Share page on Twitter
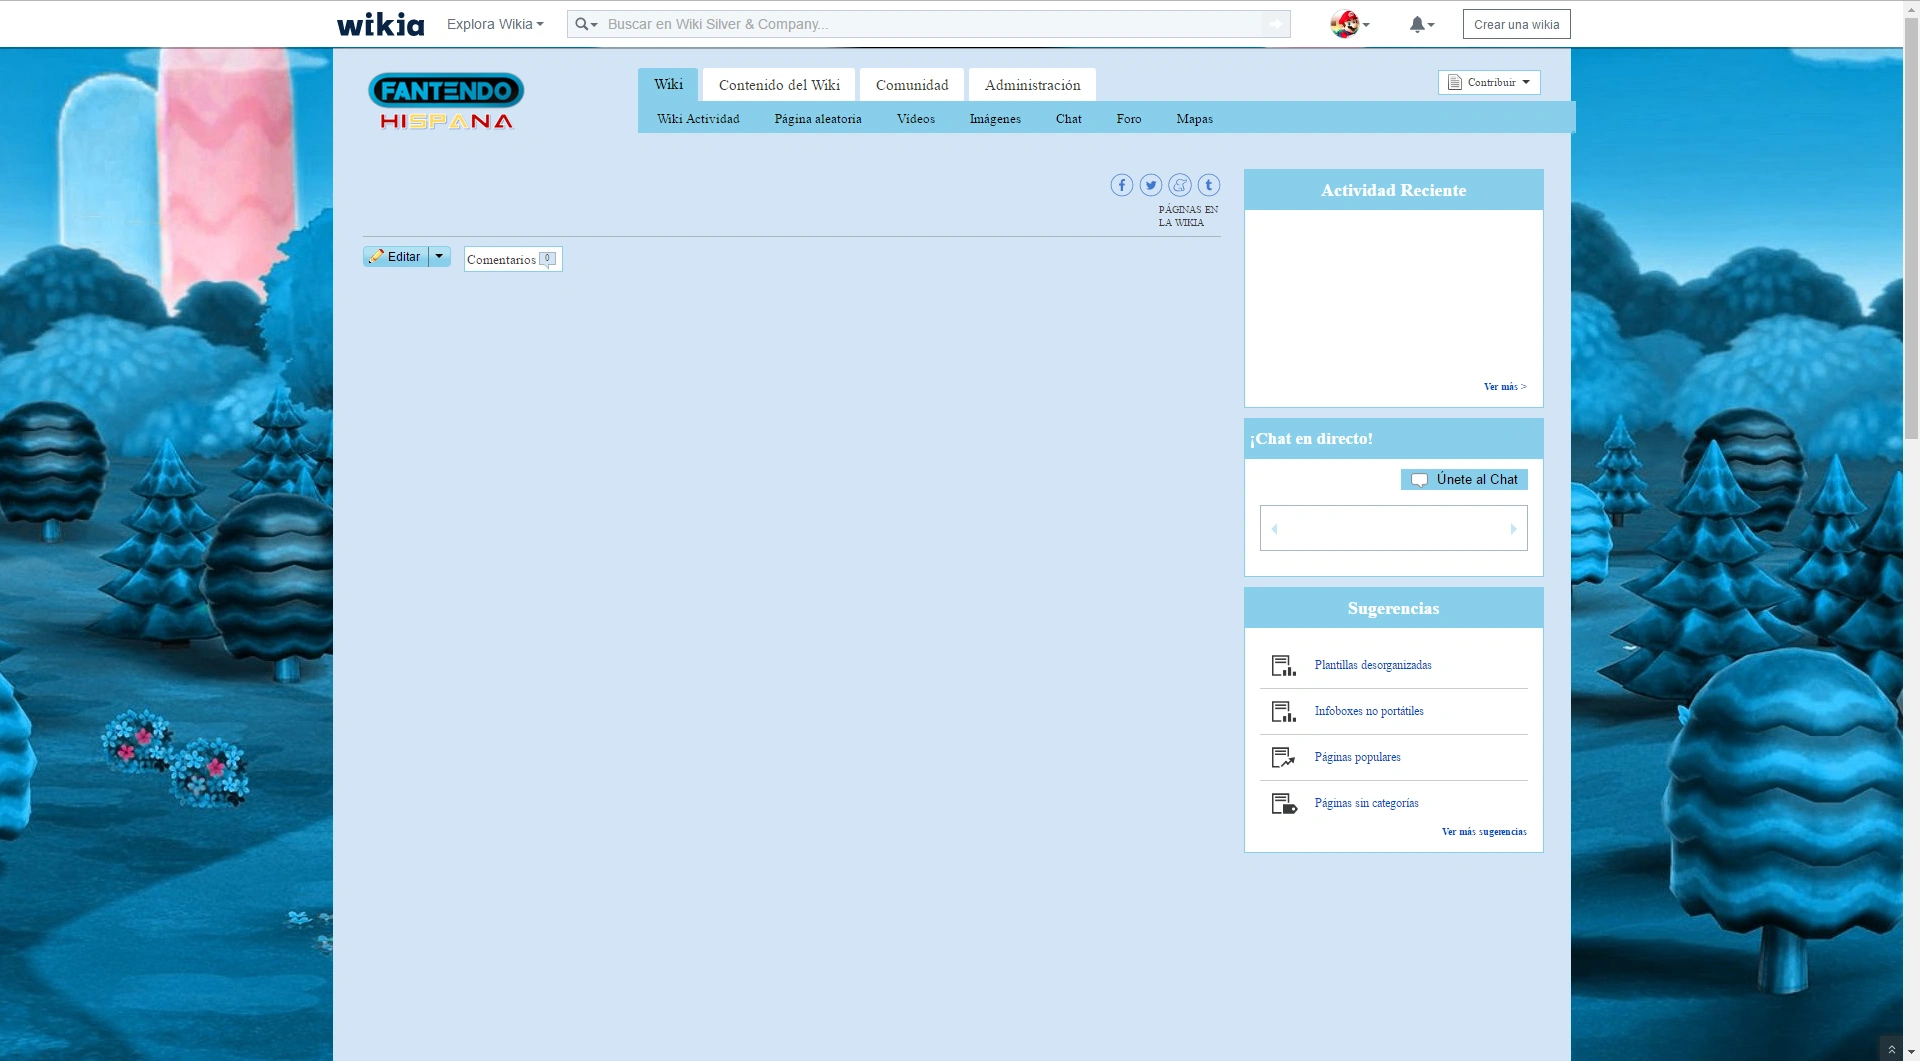 [x=1151, y=185]
